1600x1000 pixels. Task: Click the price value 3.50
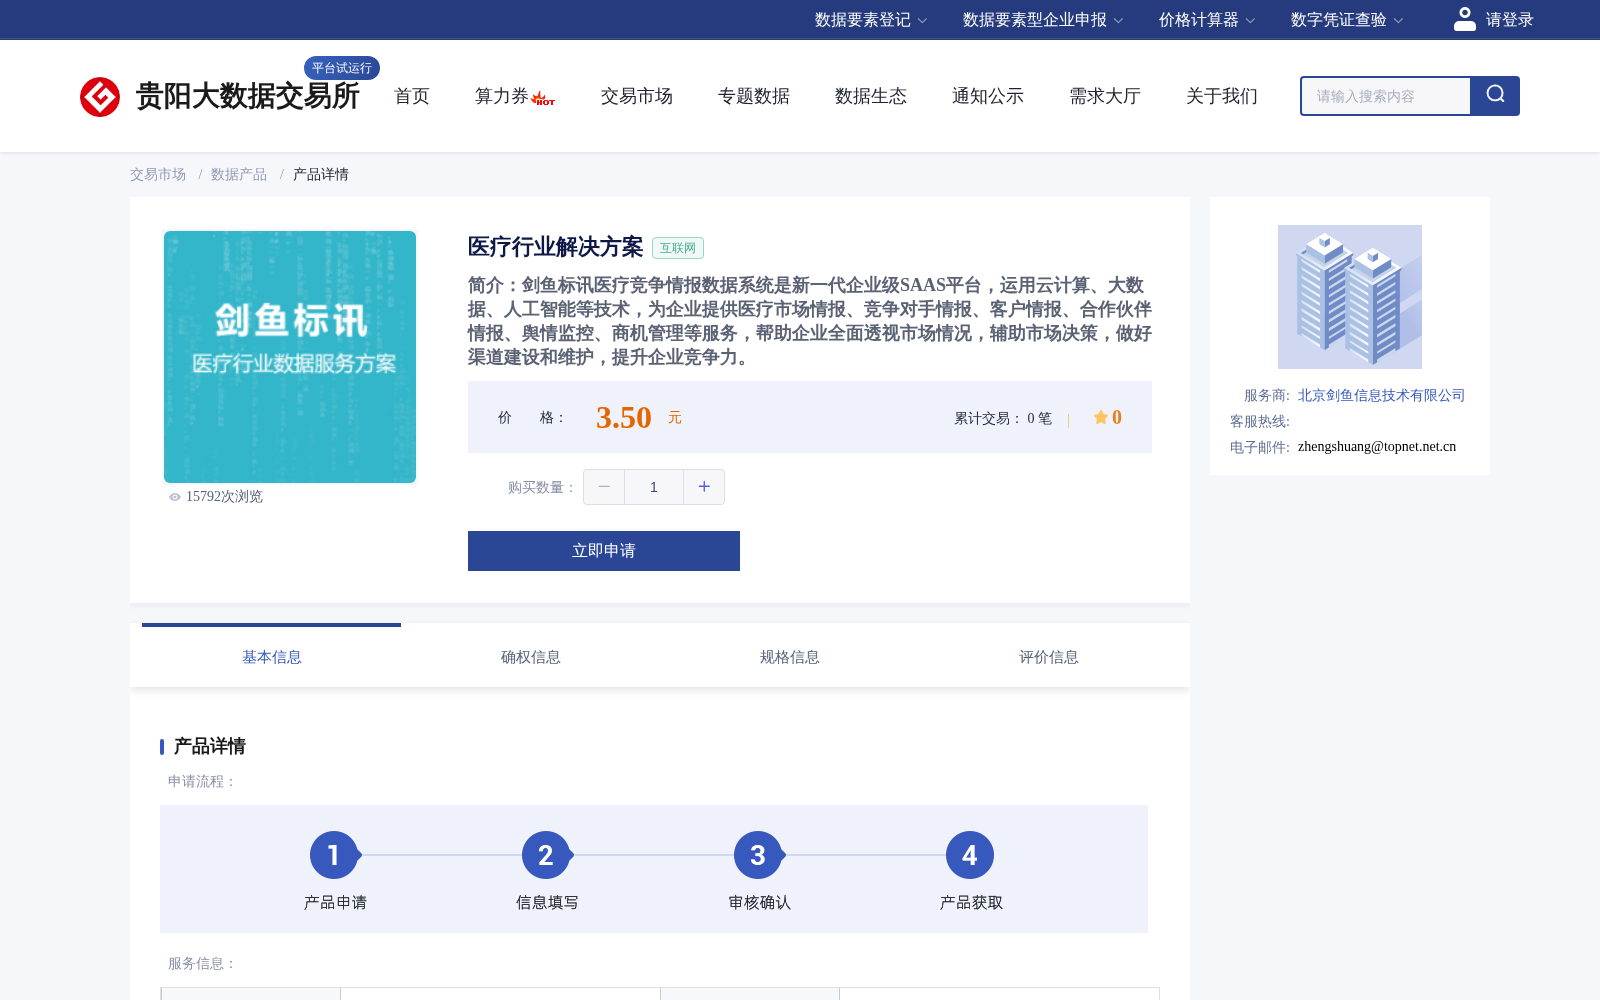click(x=624, y=417)
